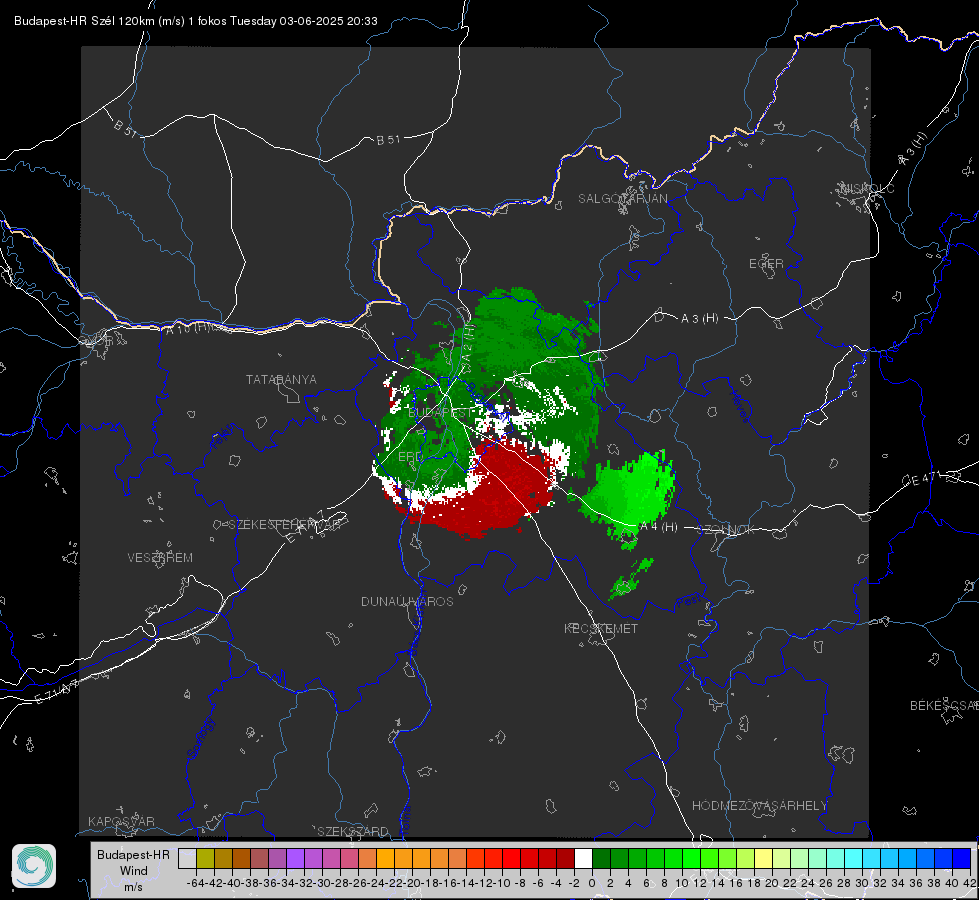
Task: Click the Budapest-HR Wind m/s legend title
Action: coord(134,871)
